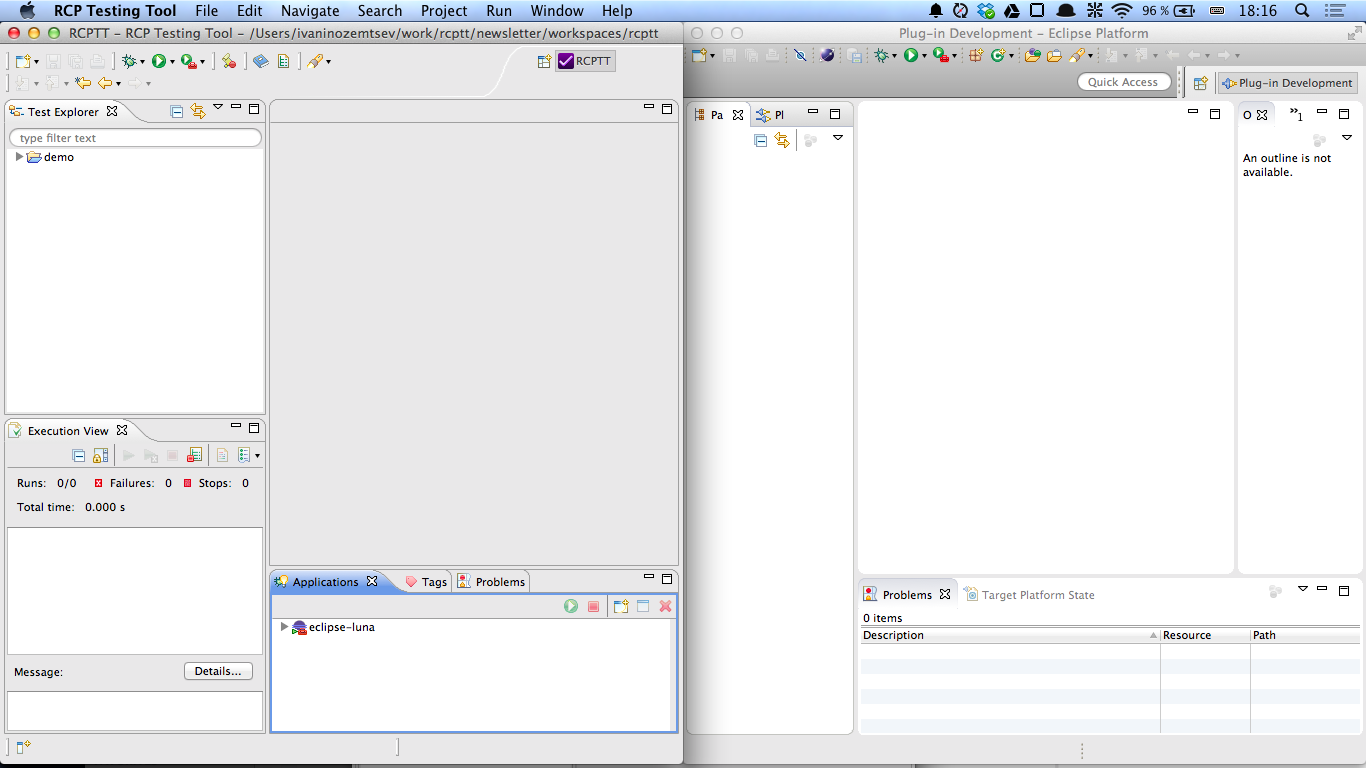This screenshot has height=768, width=1366.
Task: Click the New wizard icon in RCPTT toolbar
Action: (x=23, y=61)
